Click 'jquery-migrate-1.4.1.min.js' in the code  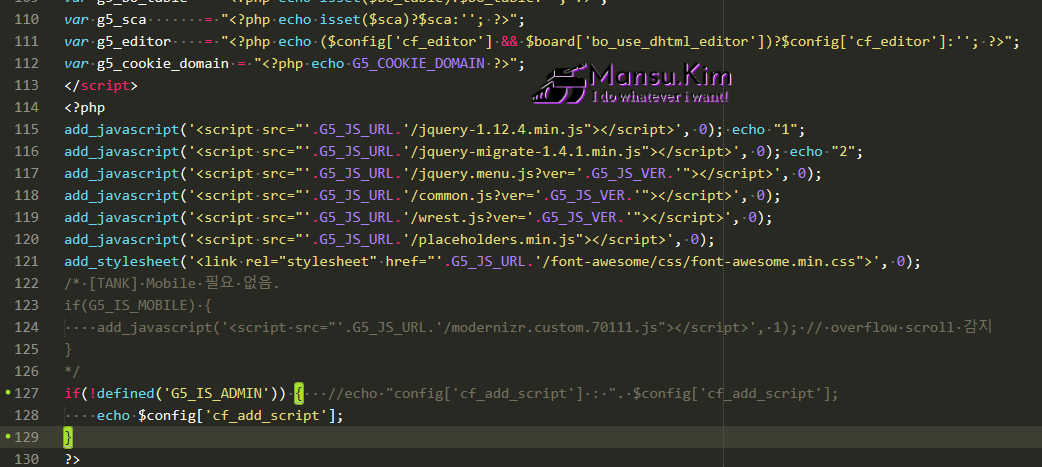(x=530, y=151)
